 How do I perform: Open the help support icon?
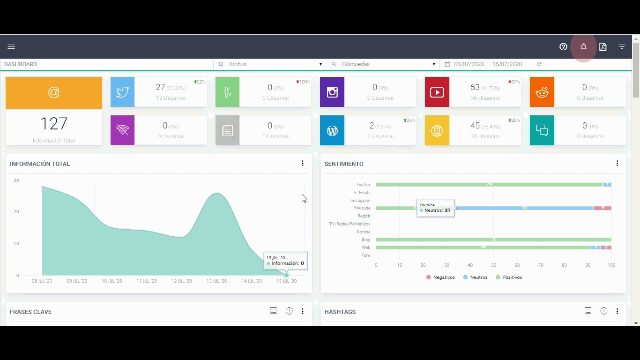tap(563, 47)
